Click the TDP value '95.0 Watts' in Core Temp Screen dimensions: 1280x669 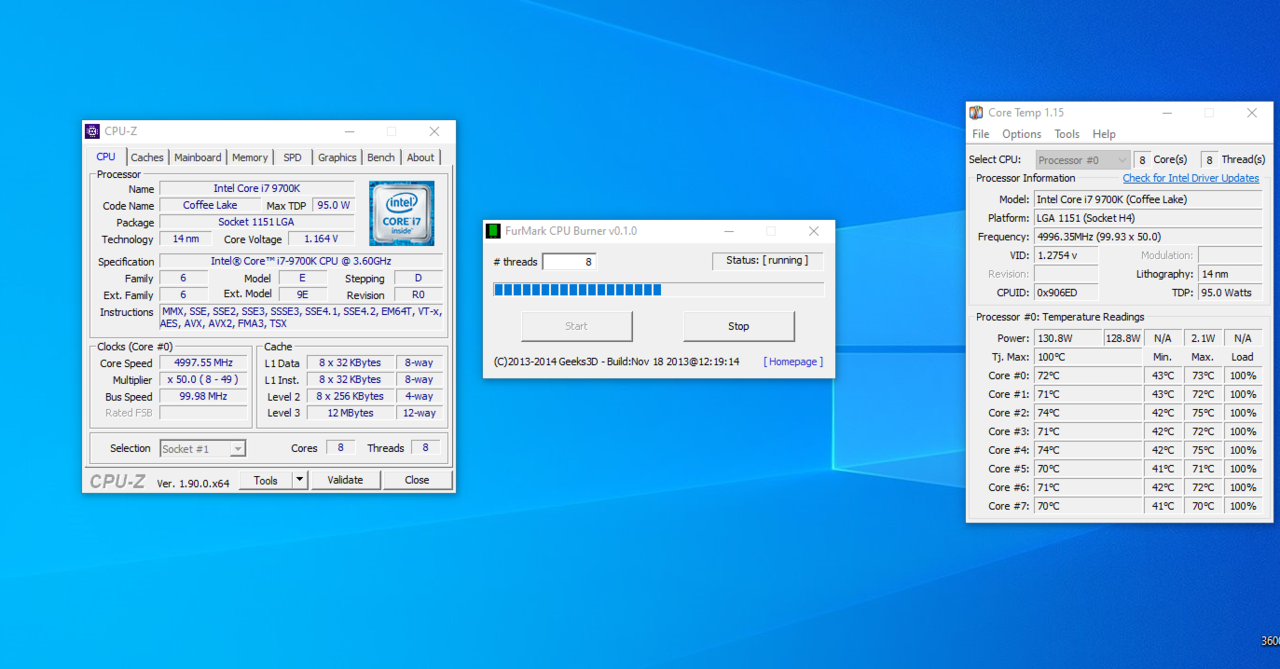[1230, 293]
